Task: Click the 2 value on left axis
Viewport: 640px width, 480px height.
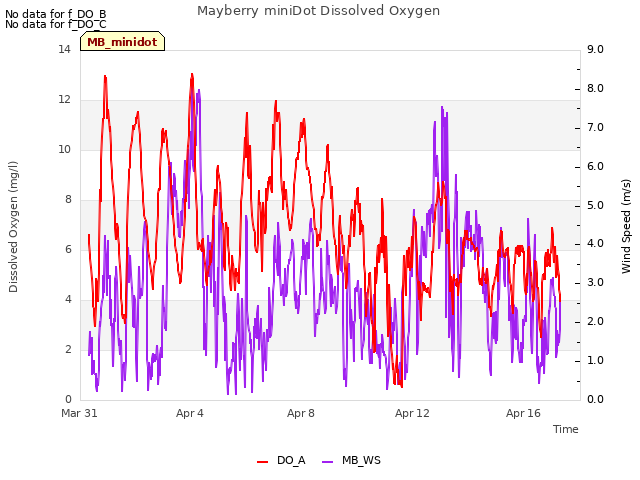Action: [x=68, y=350]
